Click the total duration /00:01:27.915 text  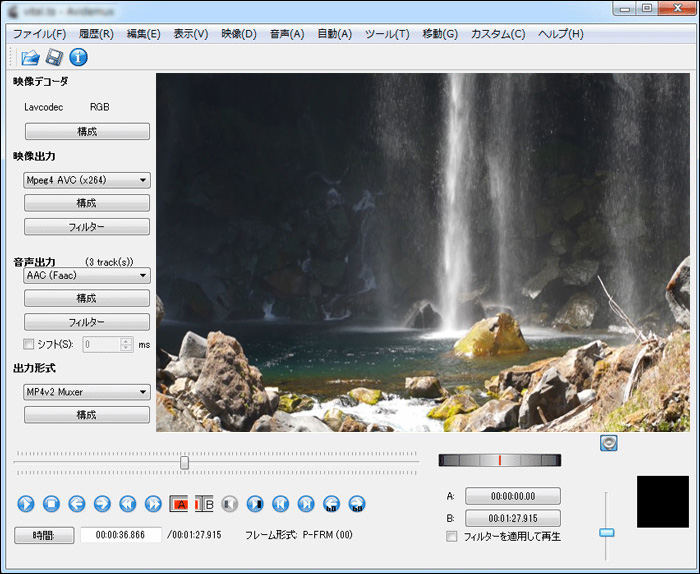pyautogui.click(x=194, y=535)
